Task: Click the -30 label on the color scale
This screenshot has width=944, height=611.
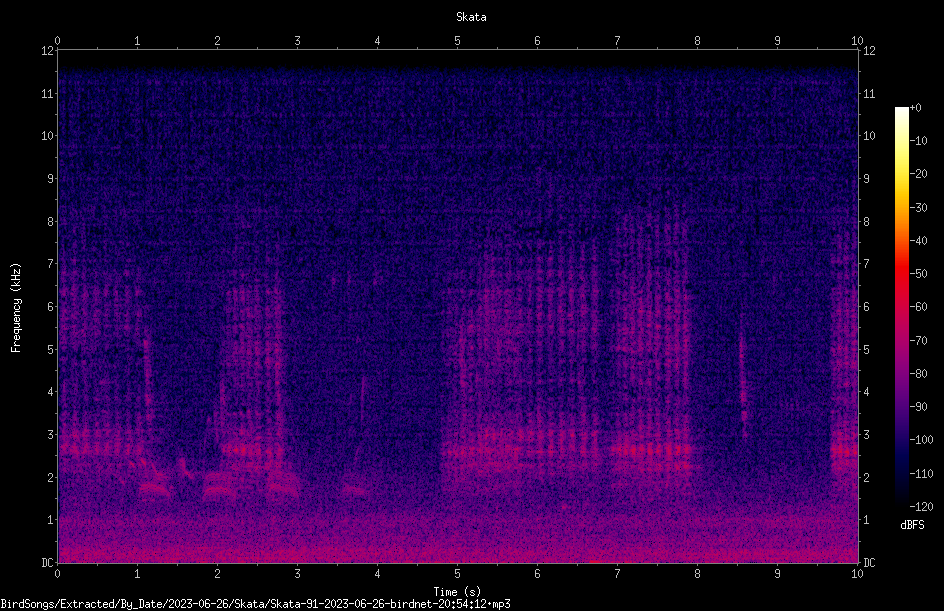Action: click(919, 208)
